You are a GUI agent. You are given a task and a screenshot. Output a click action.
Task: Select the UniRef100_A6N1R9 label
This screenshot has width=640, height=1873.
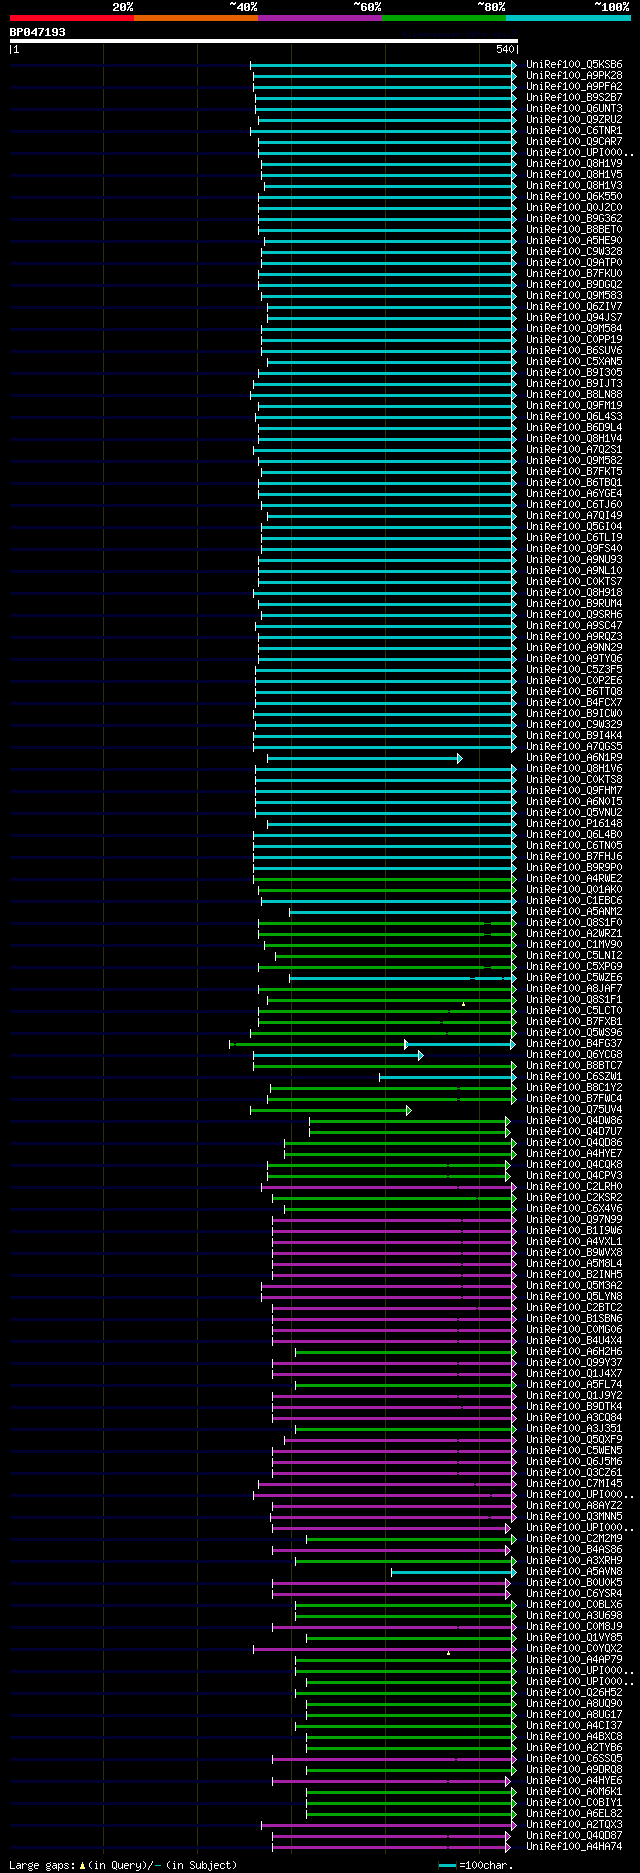tap(574, 757)
